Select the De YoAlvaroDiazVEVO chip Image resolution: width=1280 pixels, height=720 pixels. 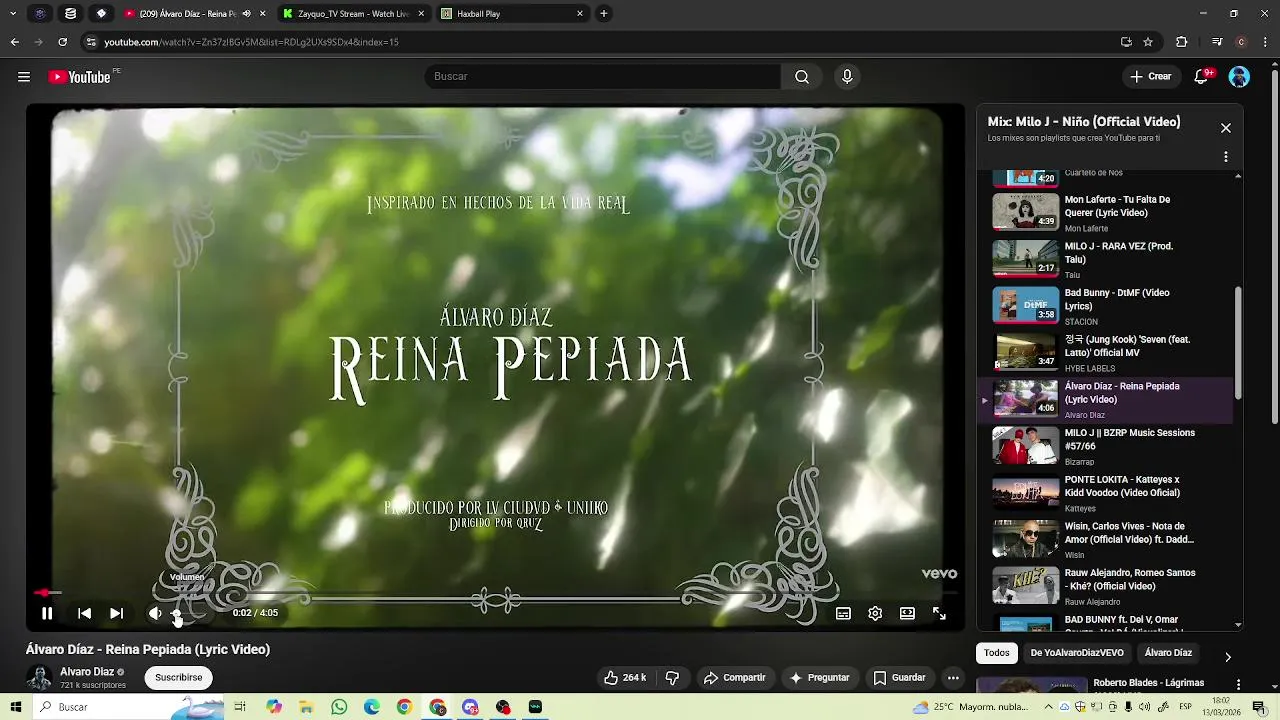pos(1077,653)
